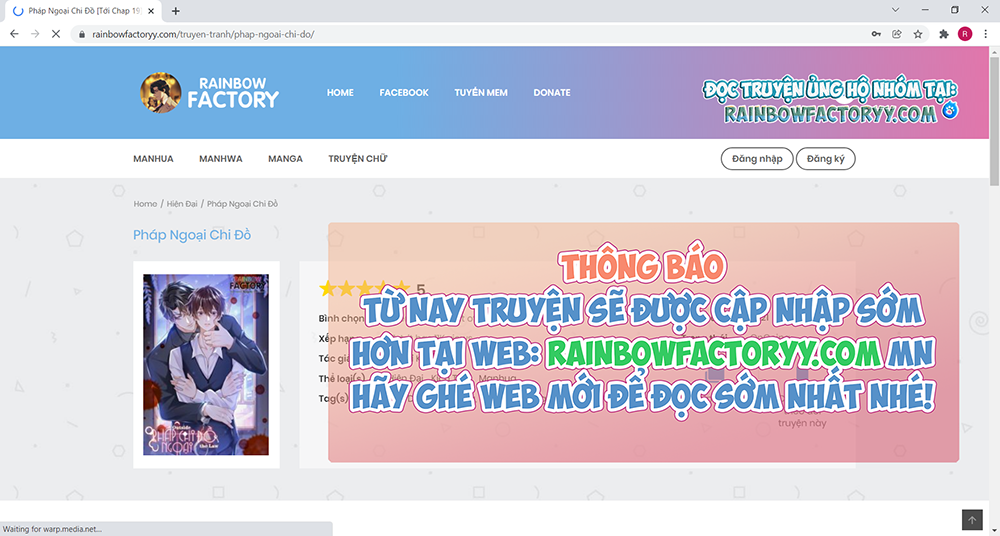
Task: Click the Pháp Ngoại Chi Đồ cover thumbnail
Action: (x=206, y=365)
